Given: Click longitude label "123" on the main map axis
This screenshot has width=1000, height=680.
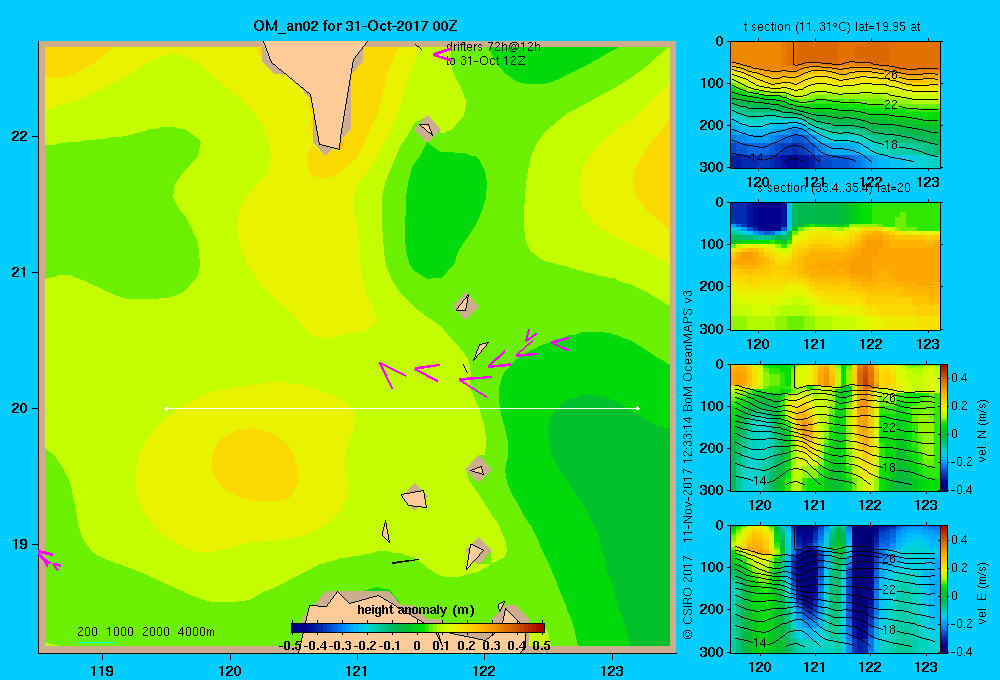Looking at the screenshot, I should click(612, 670).
